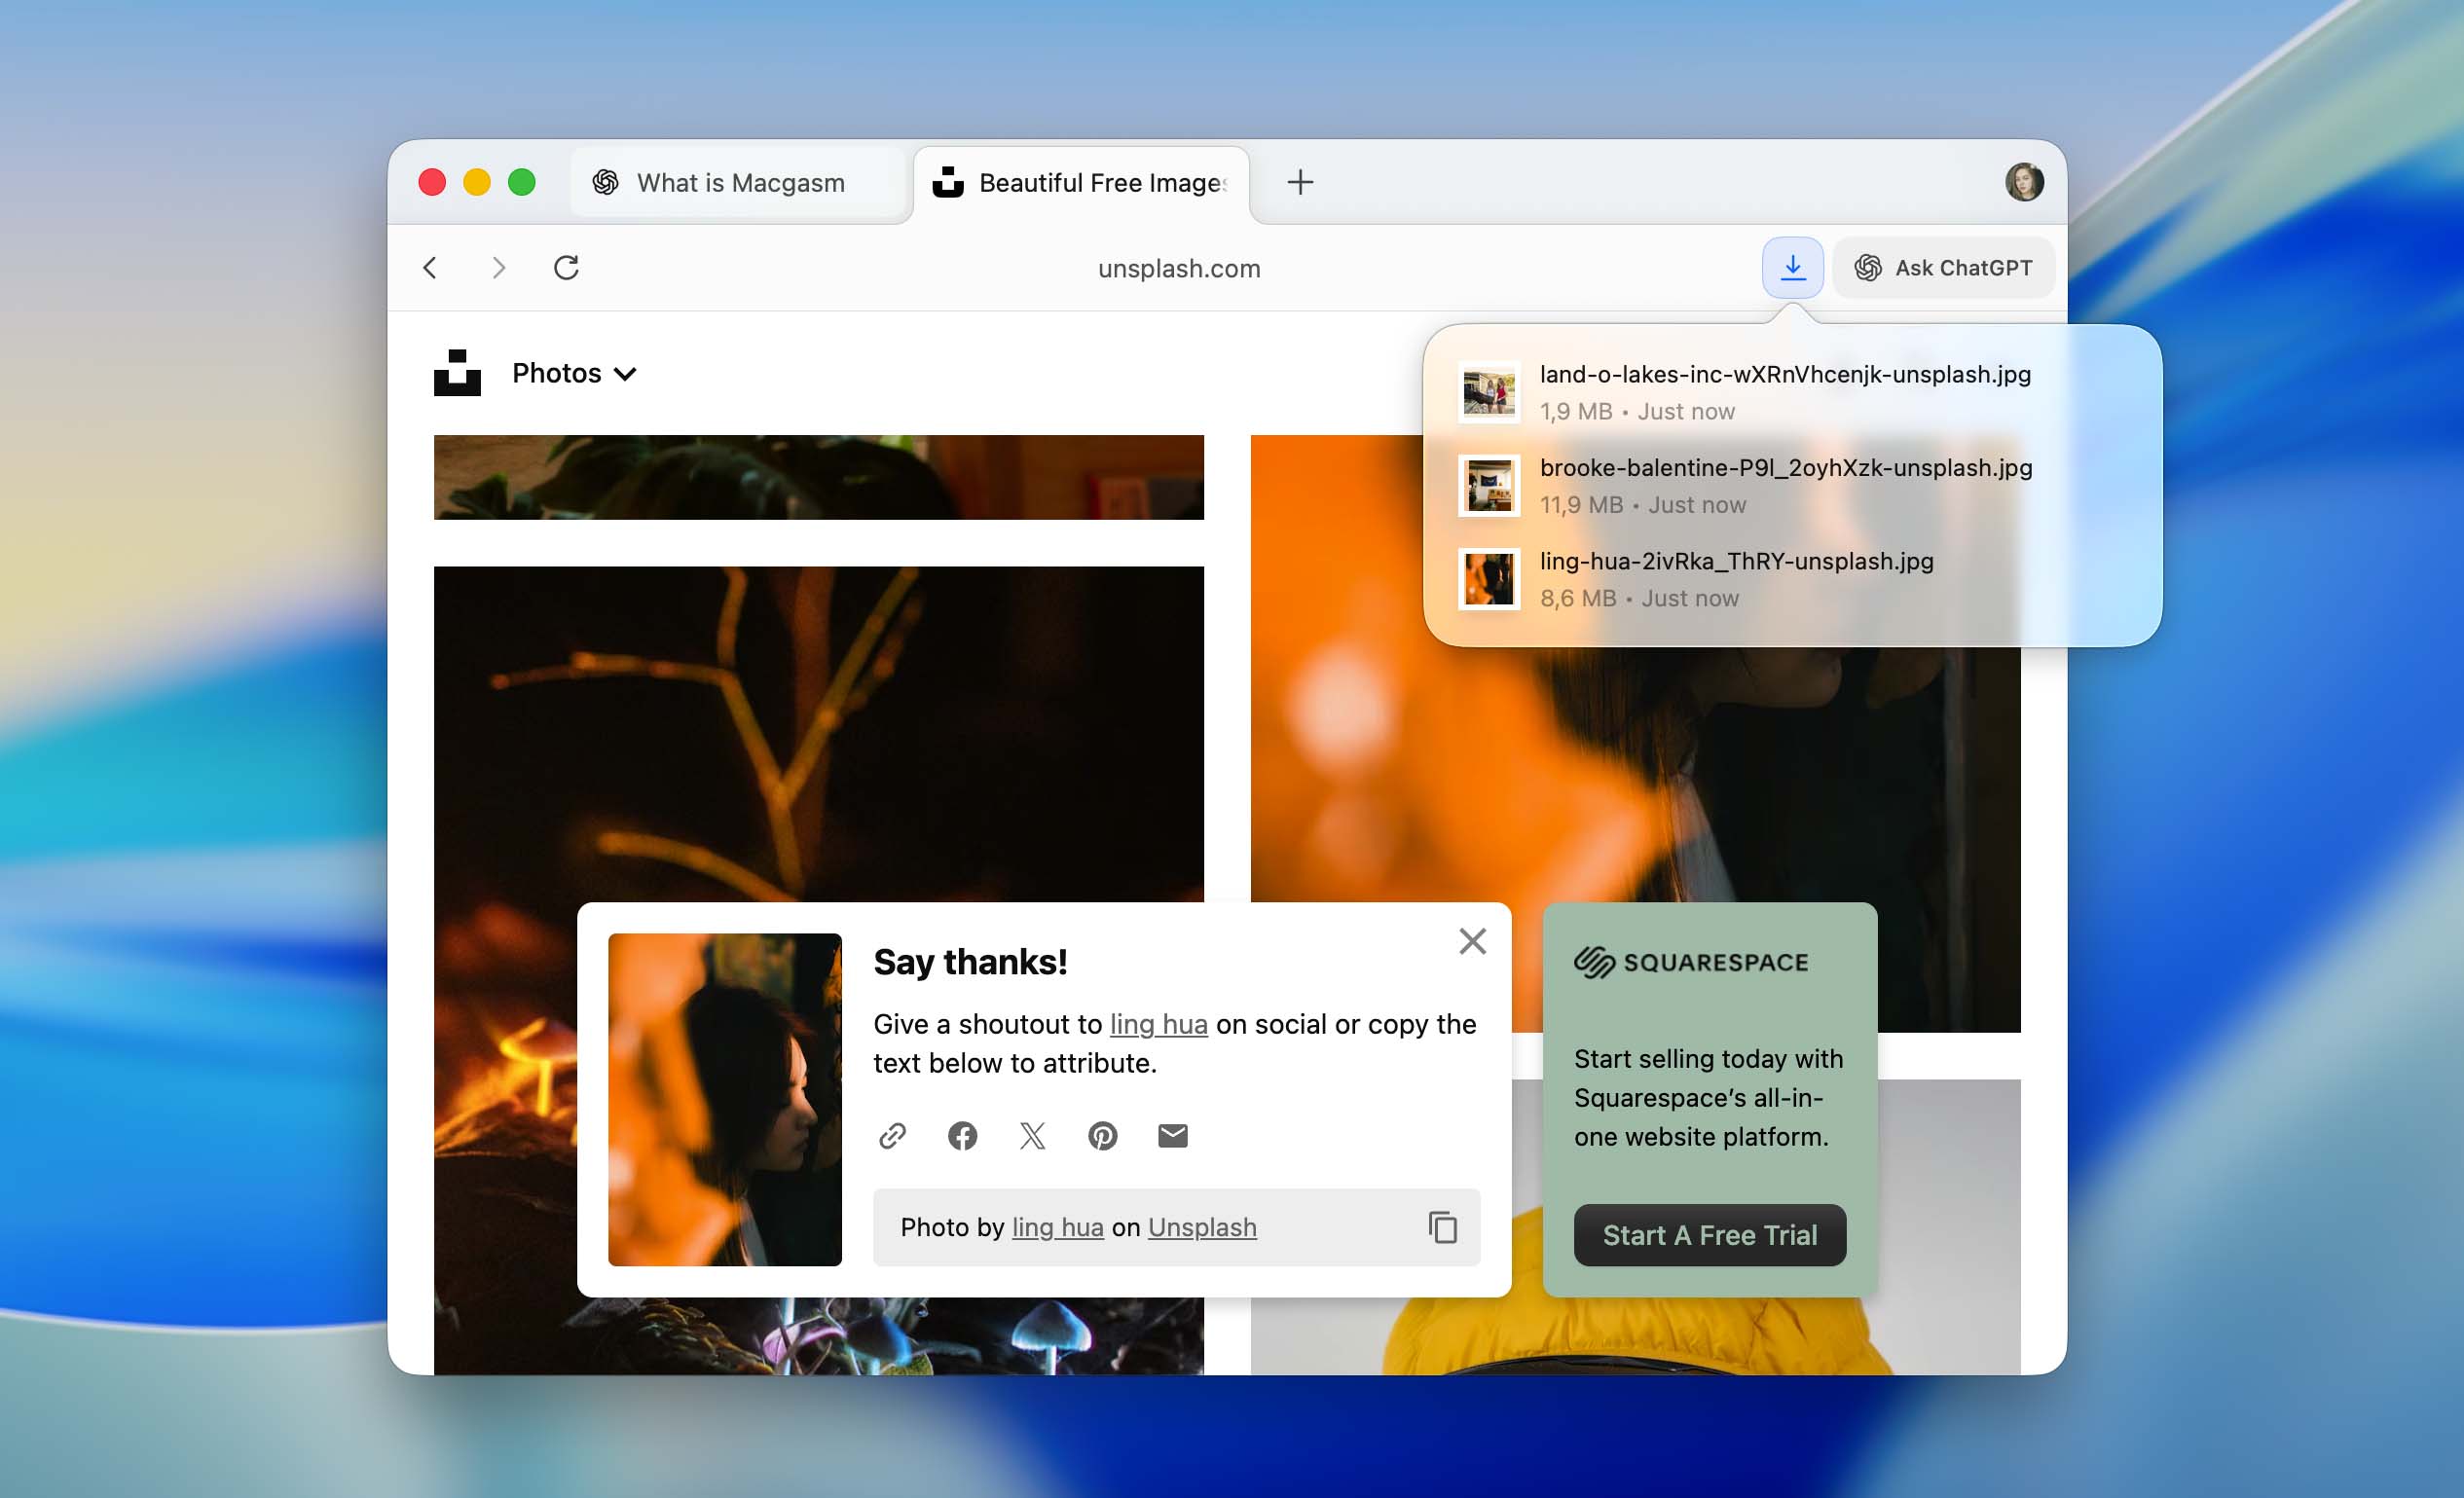This screenshot has height=1498, width=2464.
Task: Click the Unsplash logo
Action: click(458, 372)
